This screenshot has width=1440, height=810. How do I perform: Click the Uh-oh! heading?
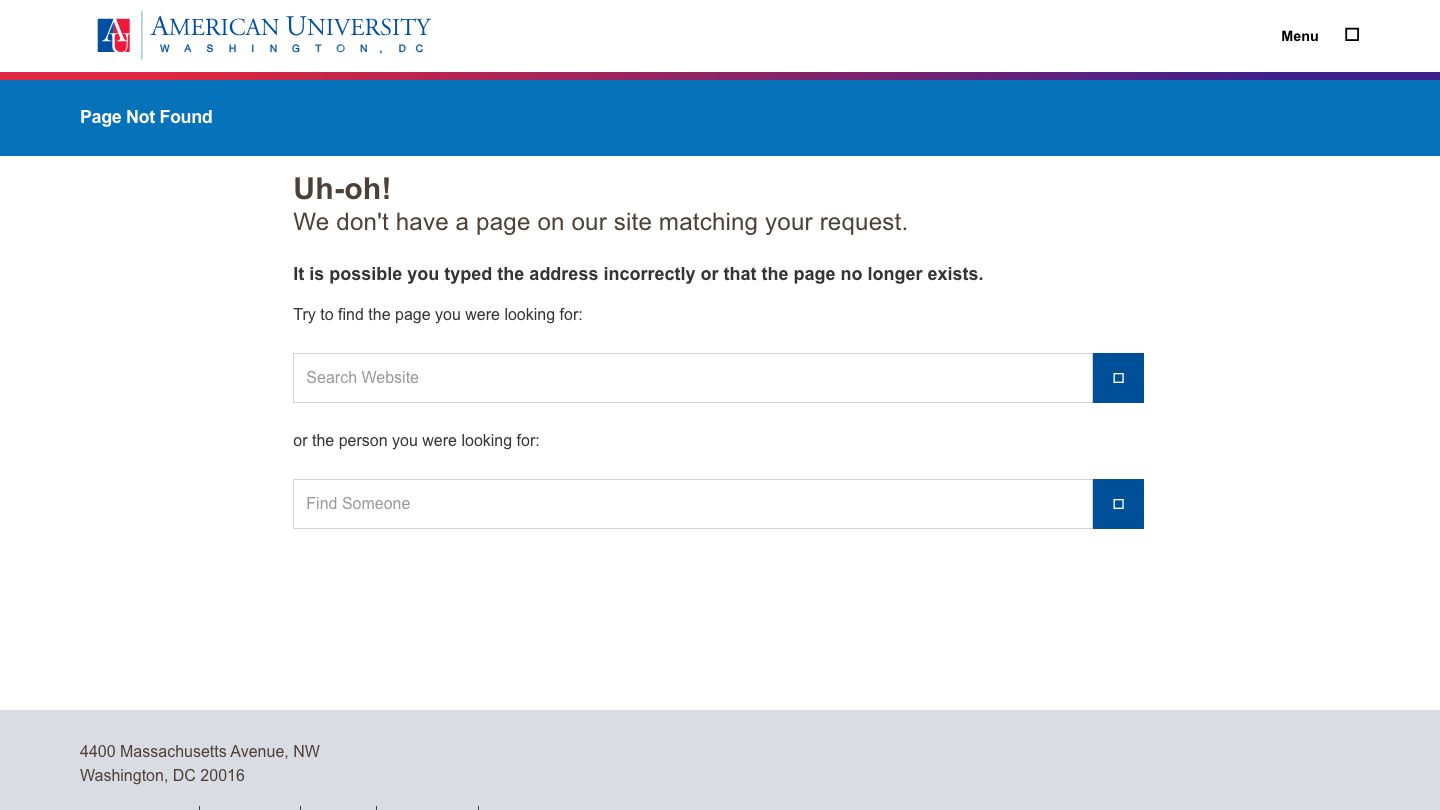coord(342,189)
